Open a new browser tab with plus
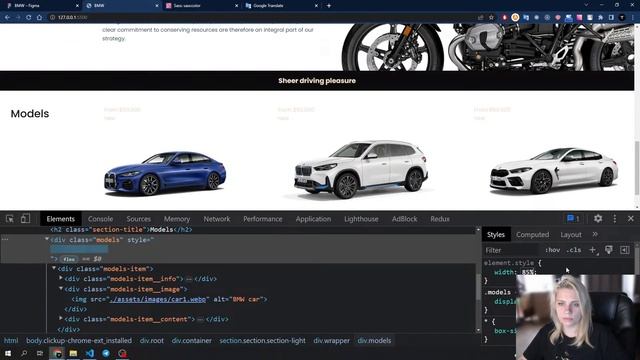Screen dimensions: 640x360 [x=329, y=6]
